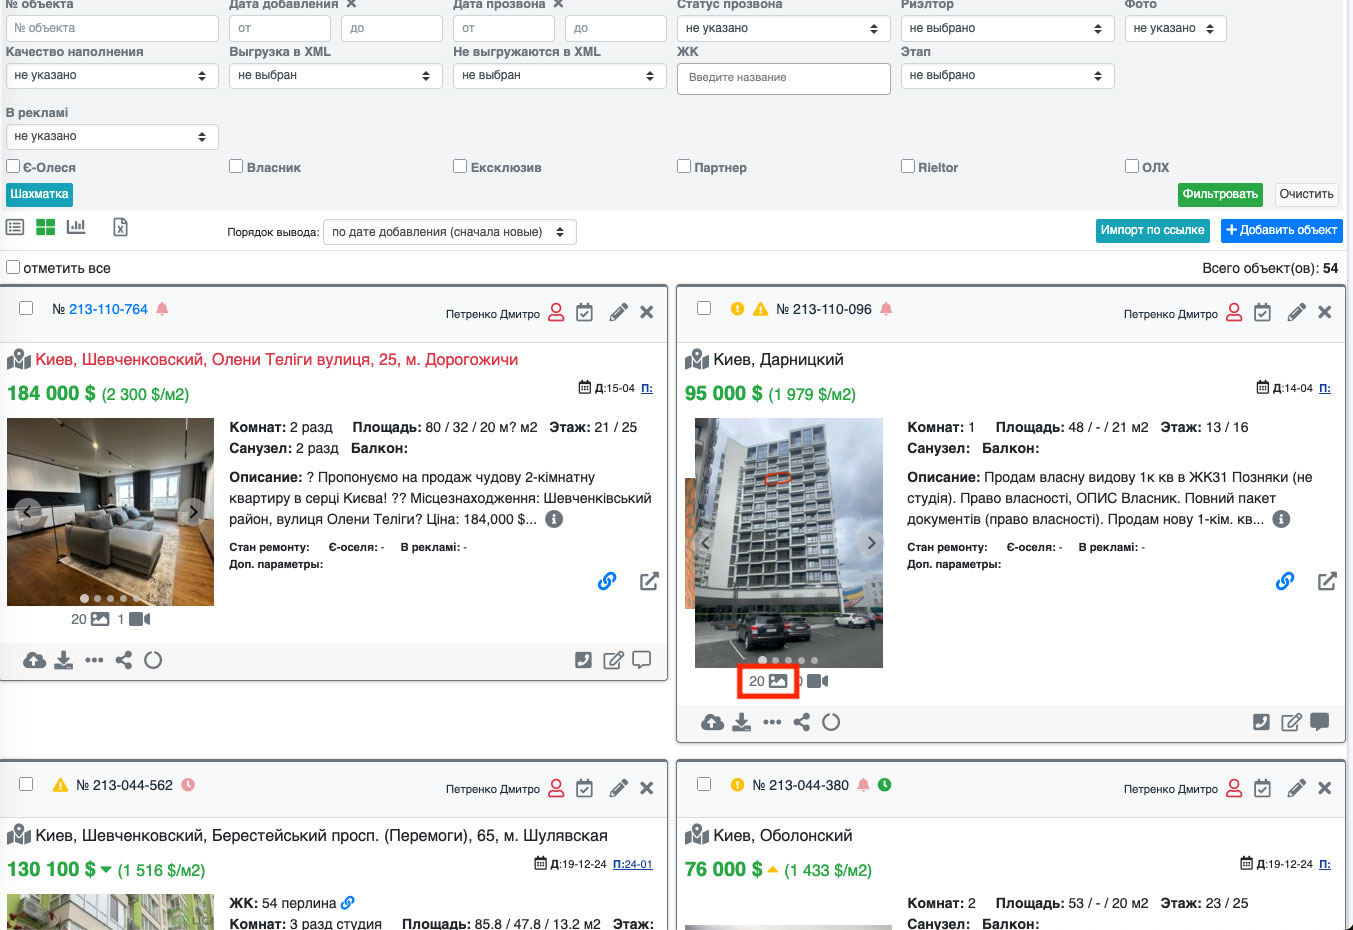Open the Шахматка view
Screen dimensions: 1353x930
tap(39, 195)
